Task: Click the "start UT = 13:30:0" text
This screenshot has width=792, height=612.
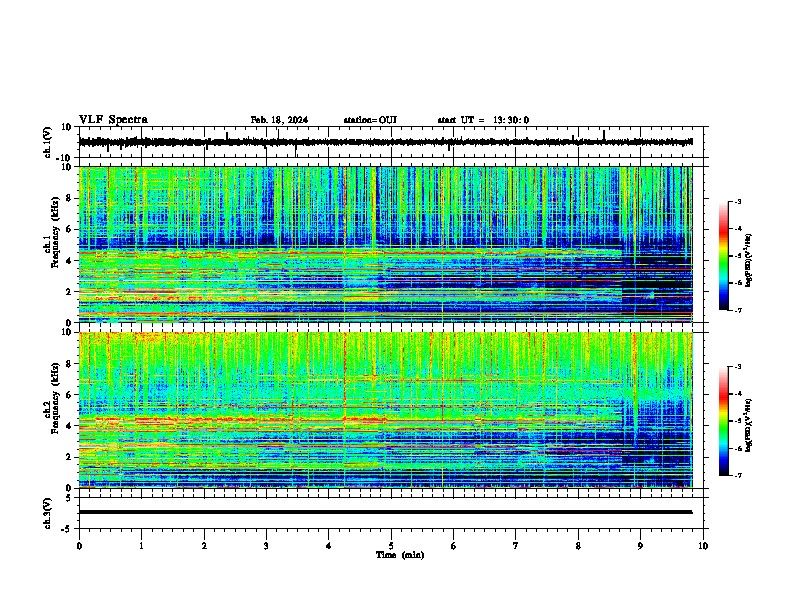Action: [483, 120]
